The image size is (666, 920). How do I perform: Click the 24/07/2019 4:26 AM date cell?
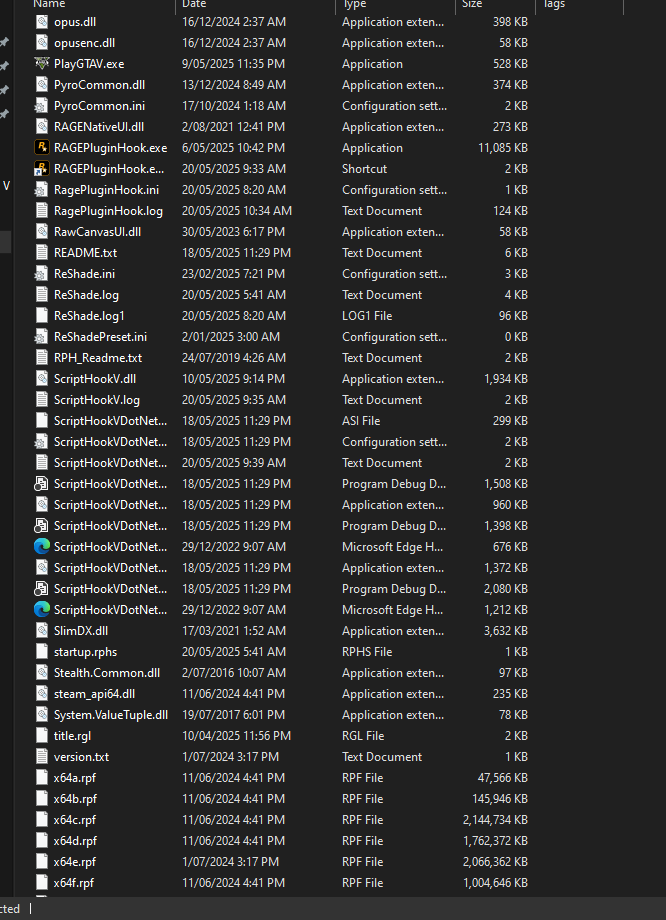tap(235, 358)
